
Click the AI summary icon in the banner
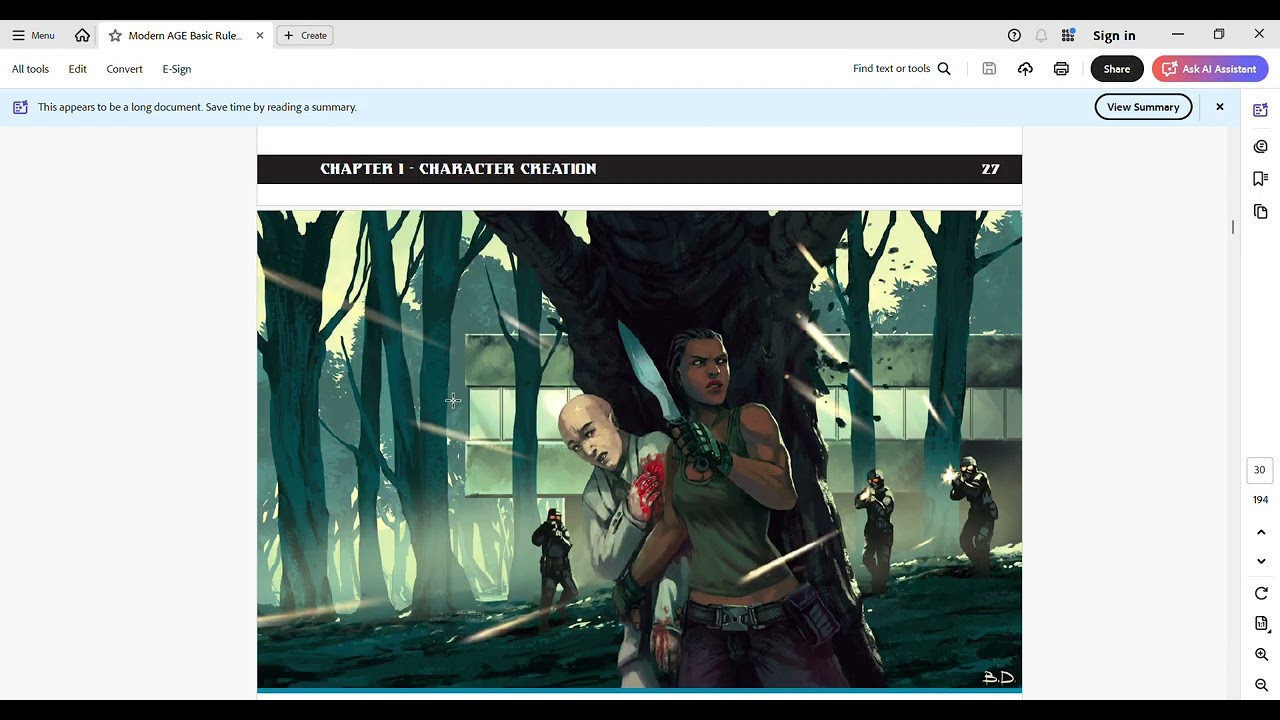coord(20,107)
